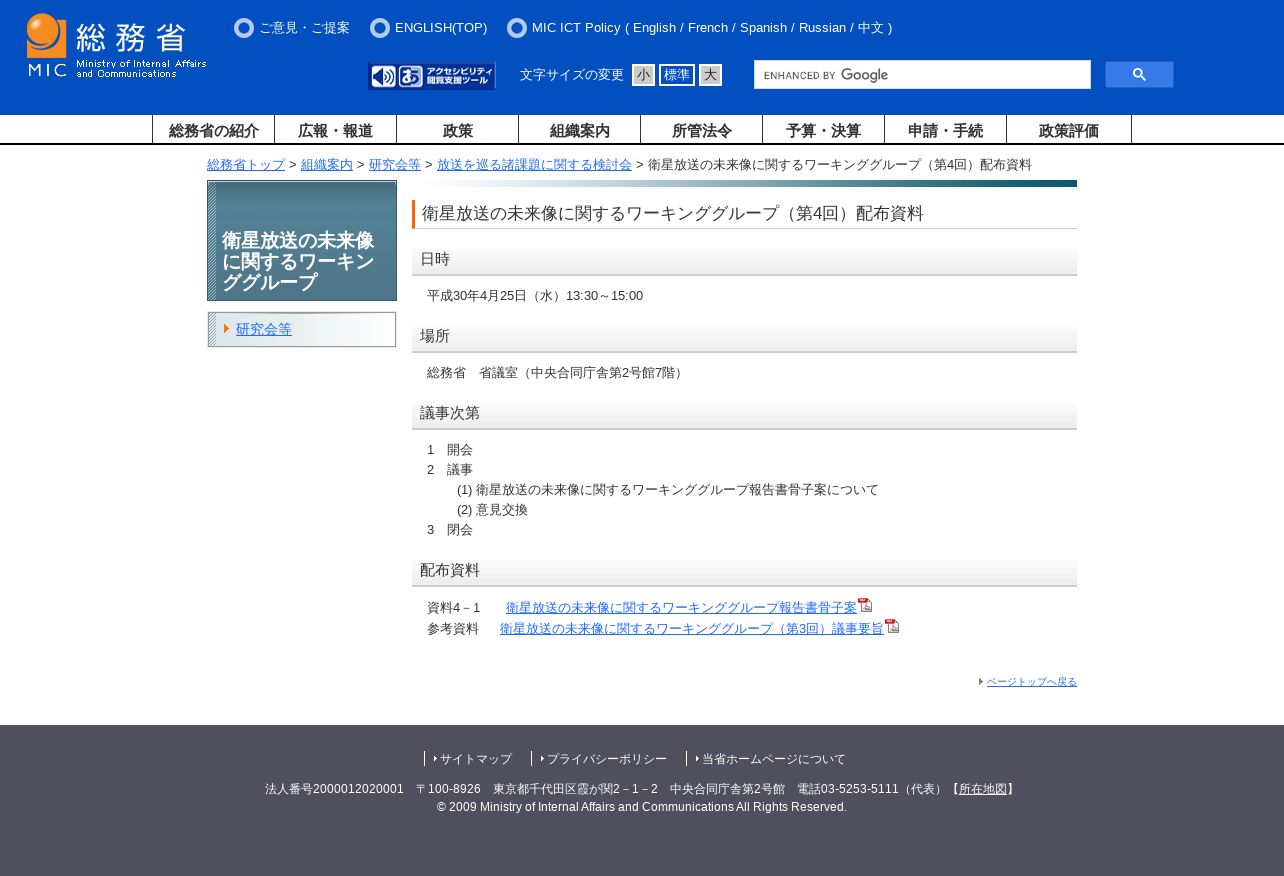Open the 所管法令 menu
The width and height of the screenshot is (1284, 876).
[x=702, y=130]
